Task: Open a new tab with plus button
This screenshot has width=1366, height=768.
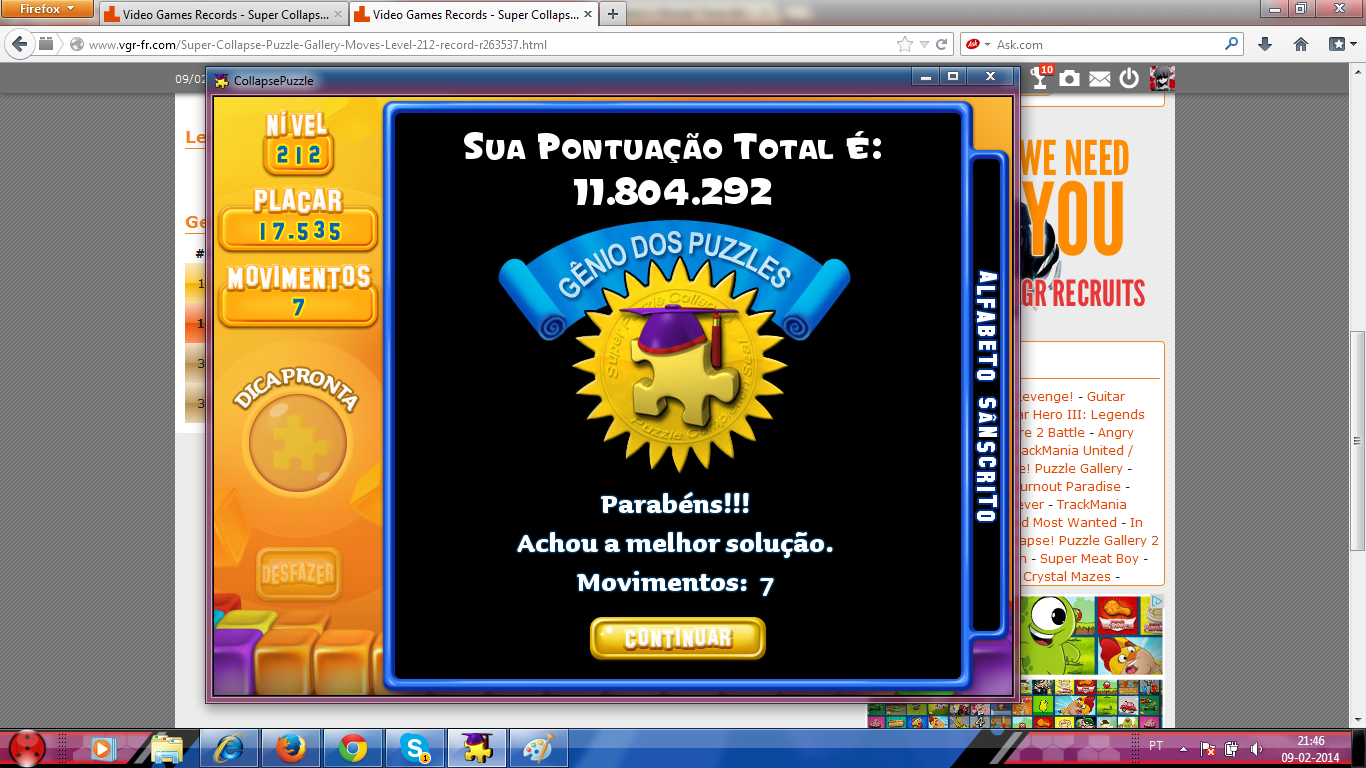Action: (x=612, y=14)
